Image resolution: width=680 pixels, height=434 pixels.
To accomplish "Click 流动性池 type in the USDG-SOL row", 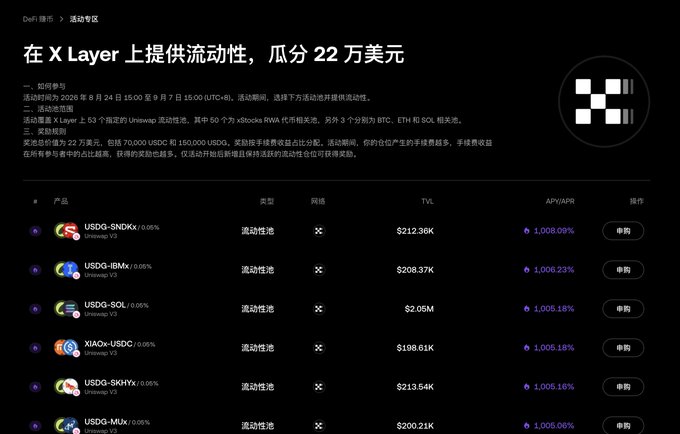I will click(258, 309).
